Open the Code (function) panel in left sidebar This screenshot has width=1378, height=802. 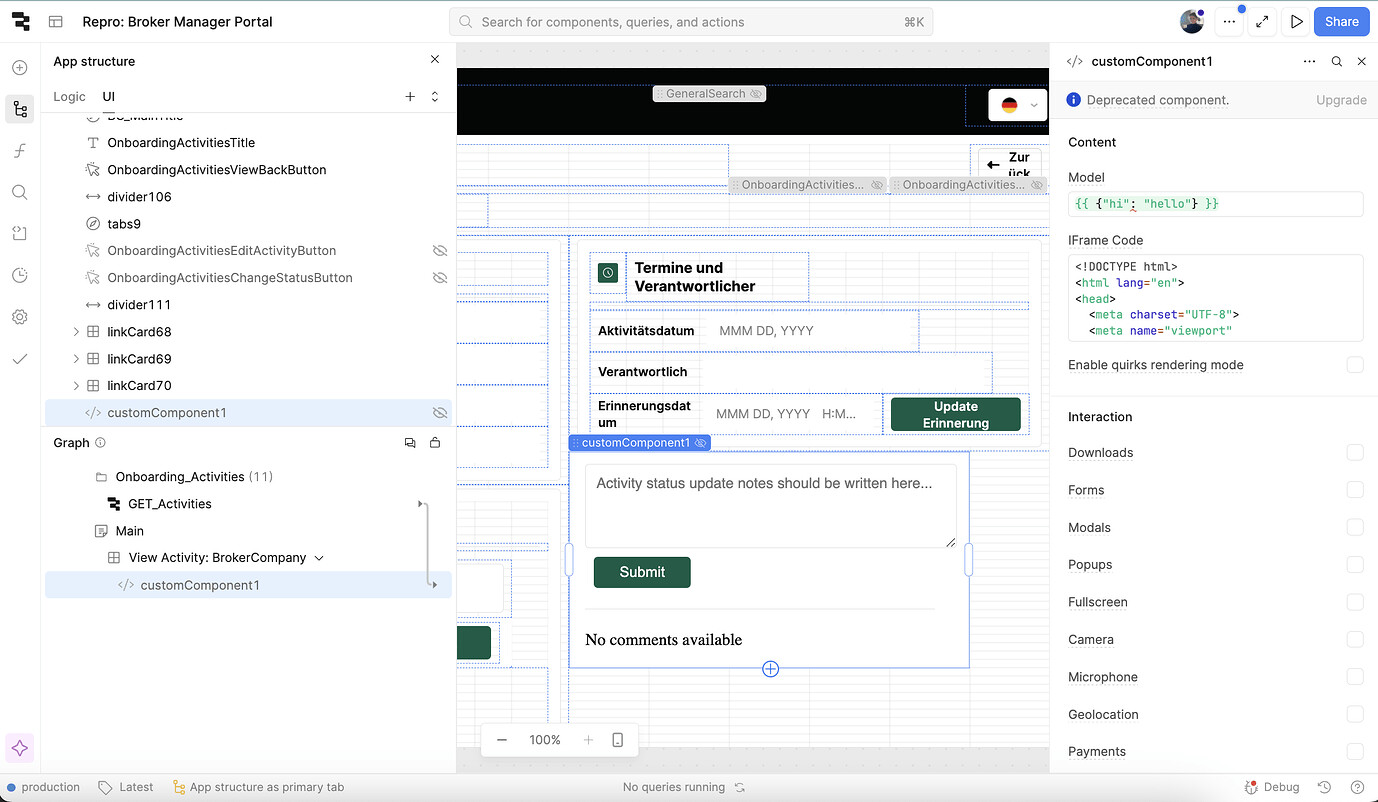(20, 151)
